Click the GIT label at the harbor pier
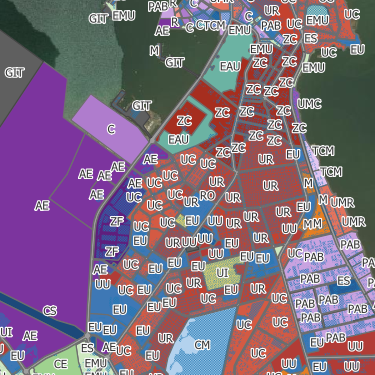Image resolution: width=375 pixels, height=375 pixels. 142,106
